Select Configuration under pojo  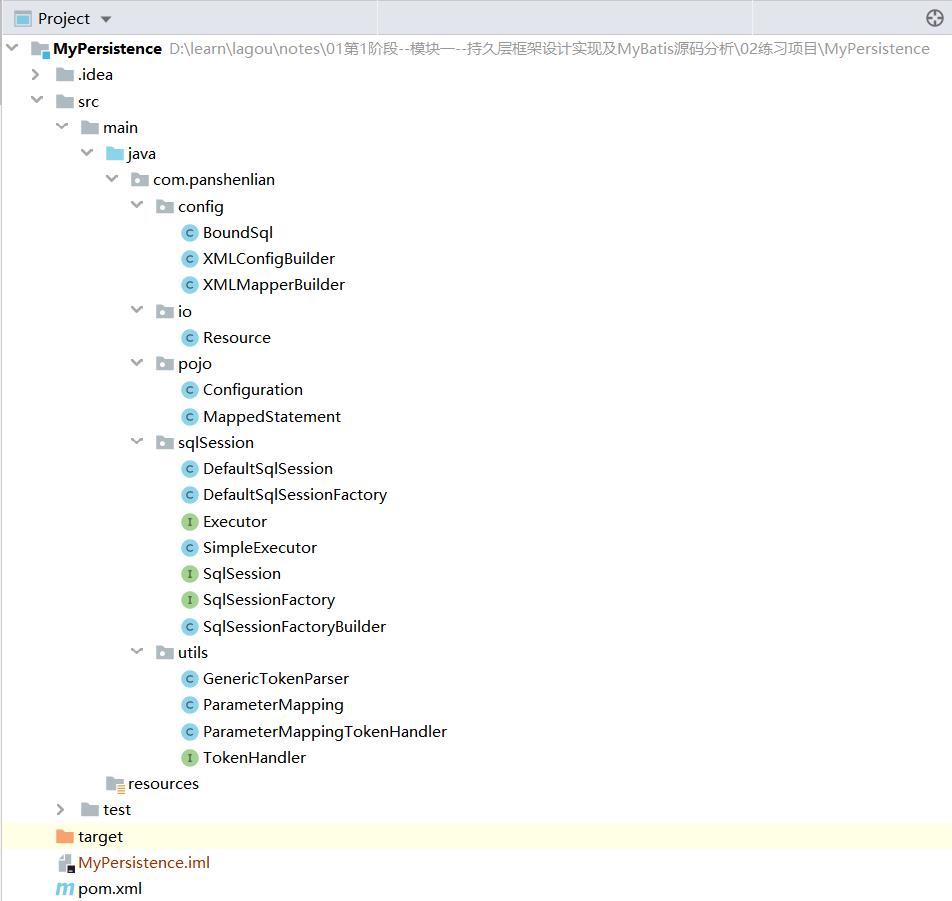click(x=253, y=390)
